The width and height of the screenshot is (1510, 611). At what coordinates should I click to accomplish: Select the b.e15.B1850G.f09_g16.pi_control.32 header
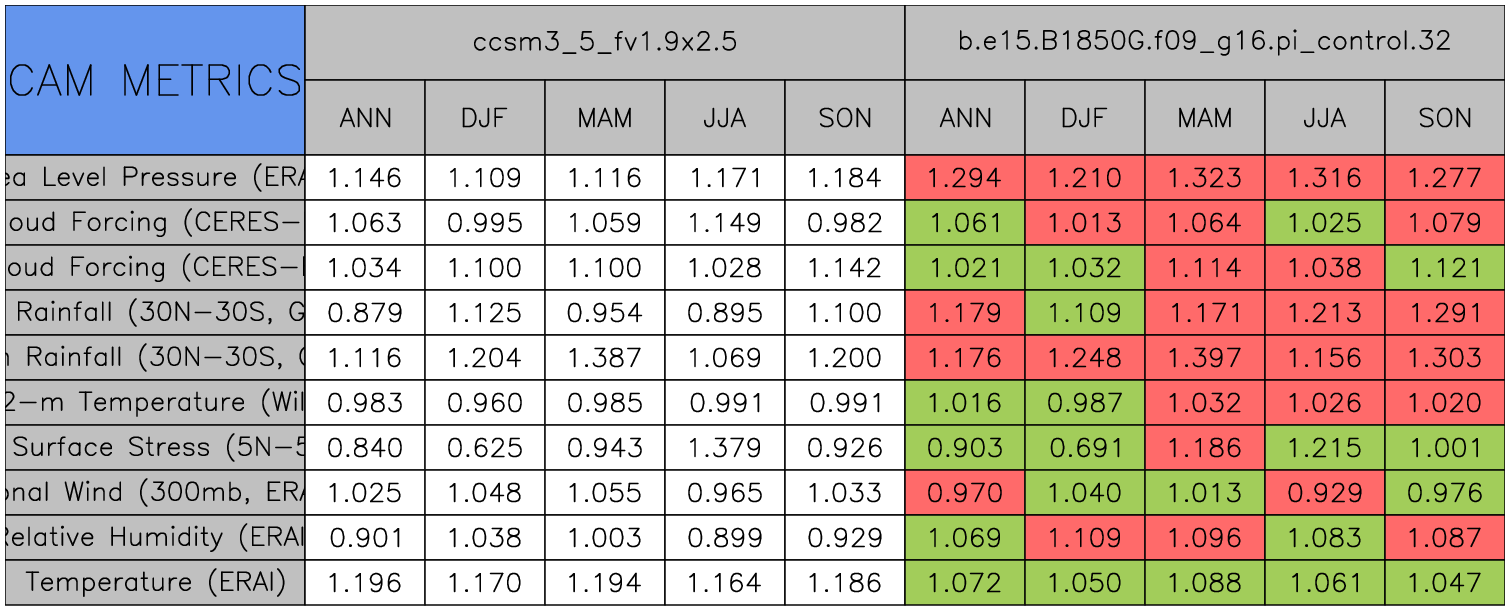pos(1204,42)
